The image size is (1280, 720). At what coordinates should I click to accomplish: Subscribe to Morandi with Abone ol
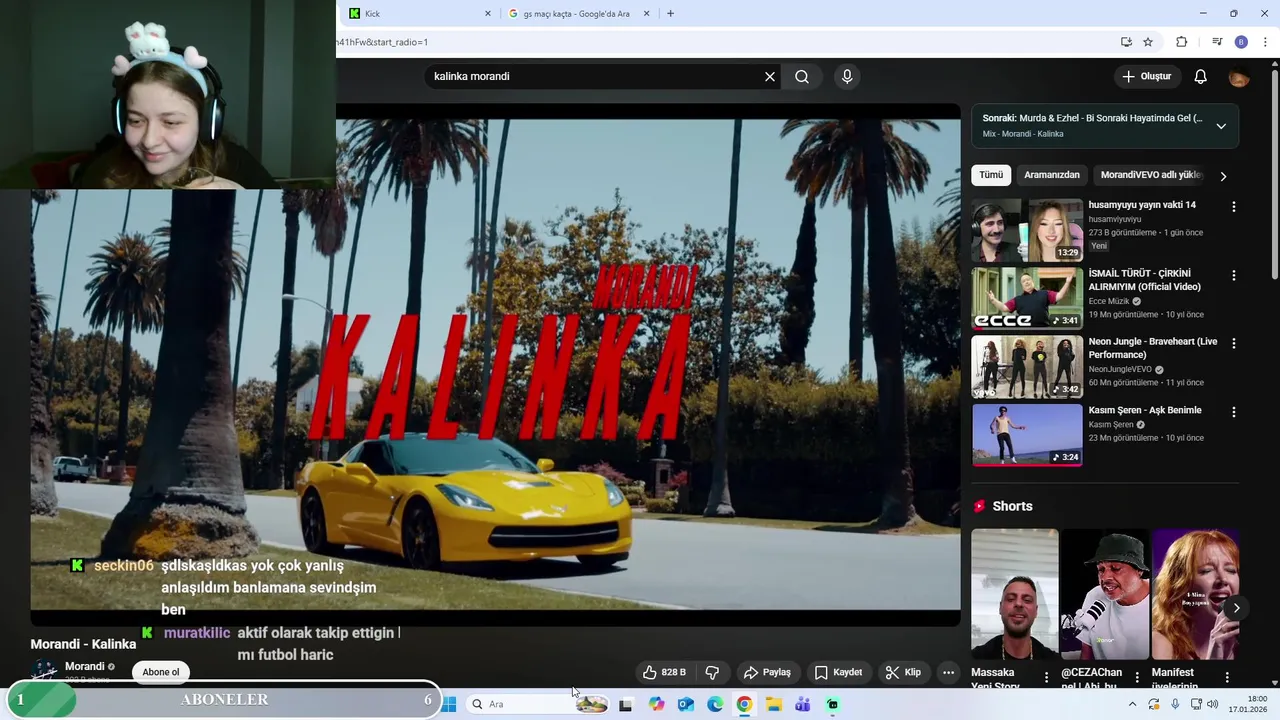(161, 672)
